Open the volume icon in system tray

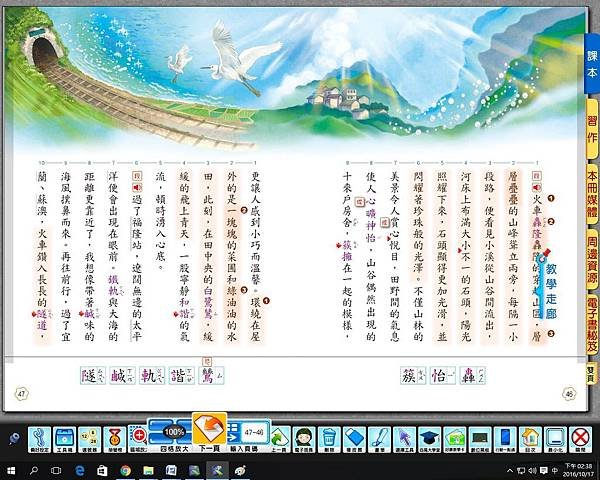pos(532,470)
